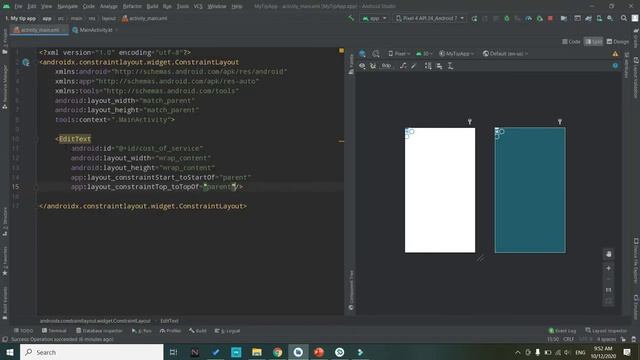Screen dimensions: 640x360
Task: Click the zoom in plus icon
Action: 609,268
